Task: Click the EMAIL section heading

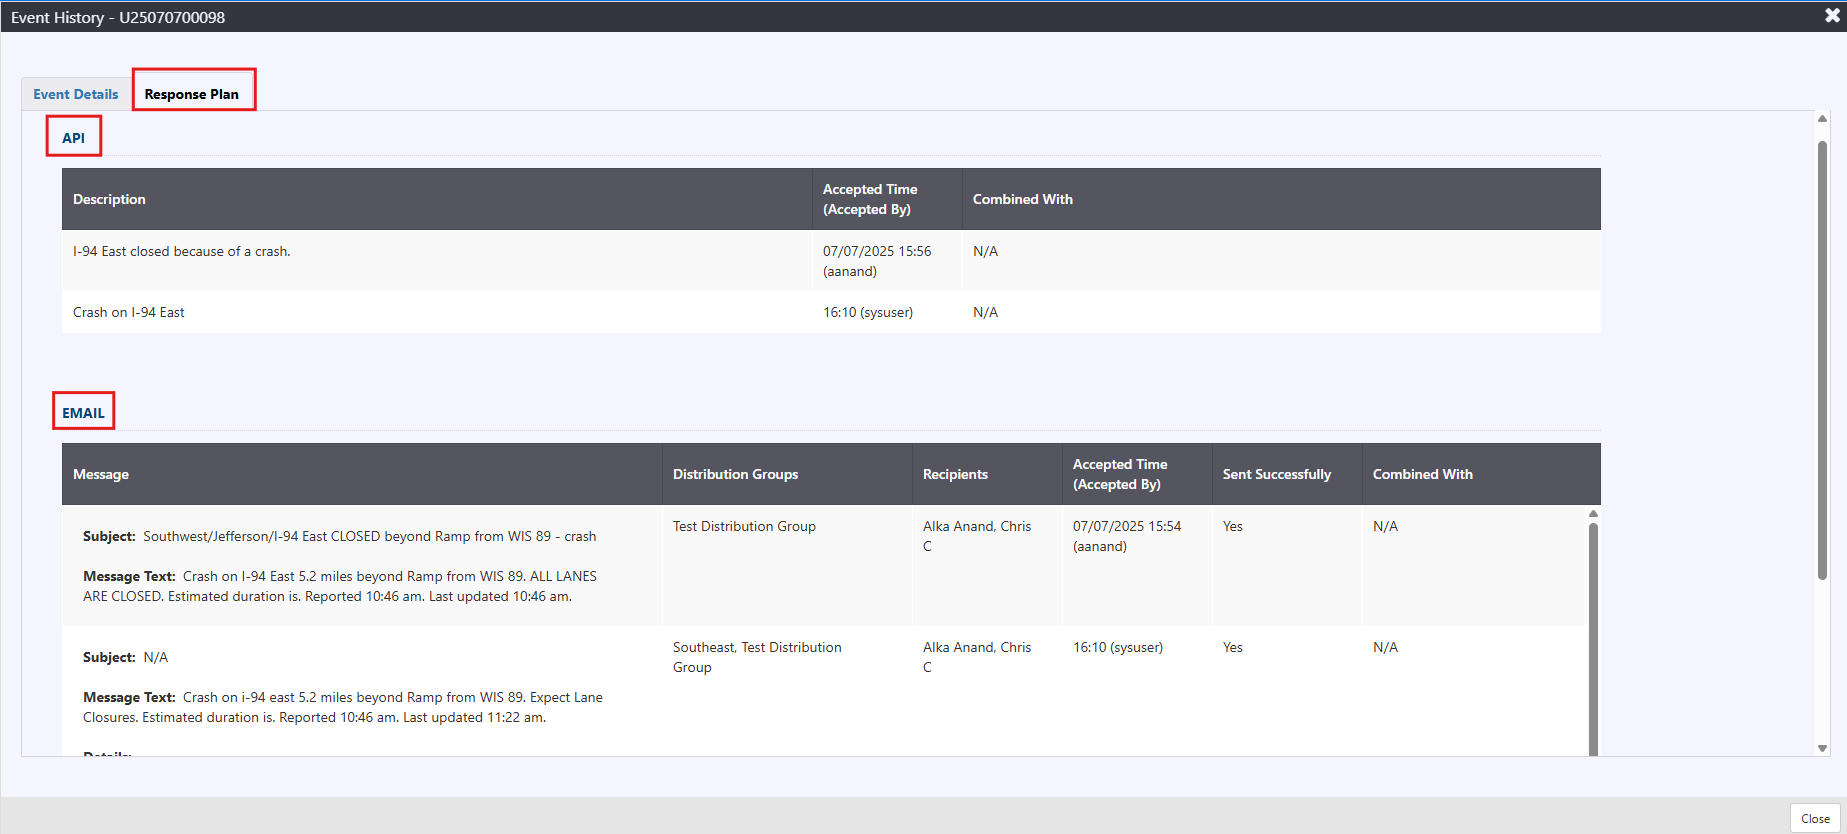Action: [83, 413]
